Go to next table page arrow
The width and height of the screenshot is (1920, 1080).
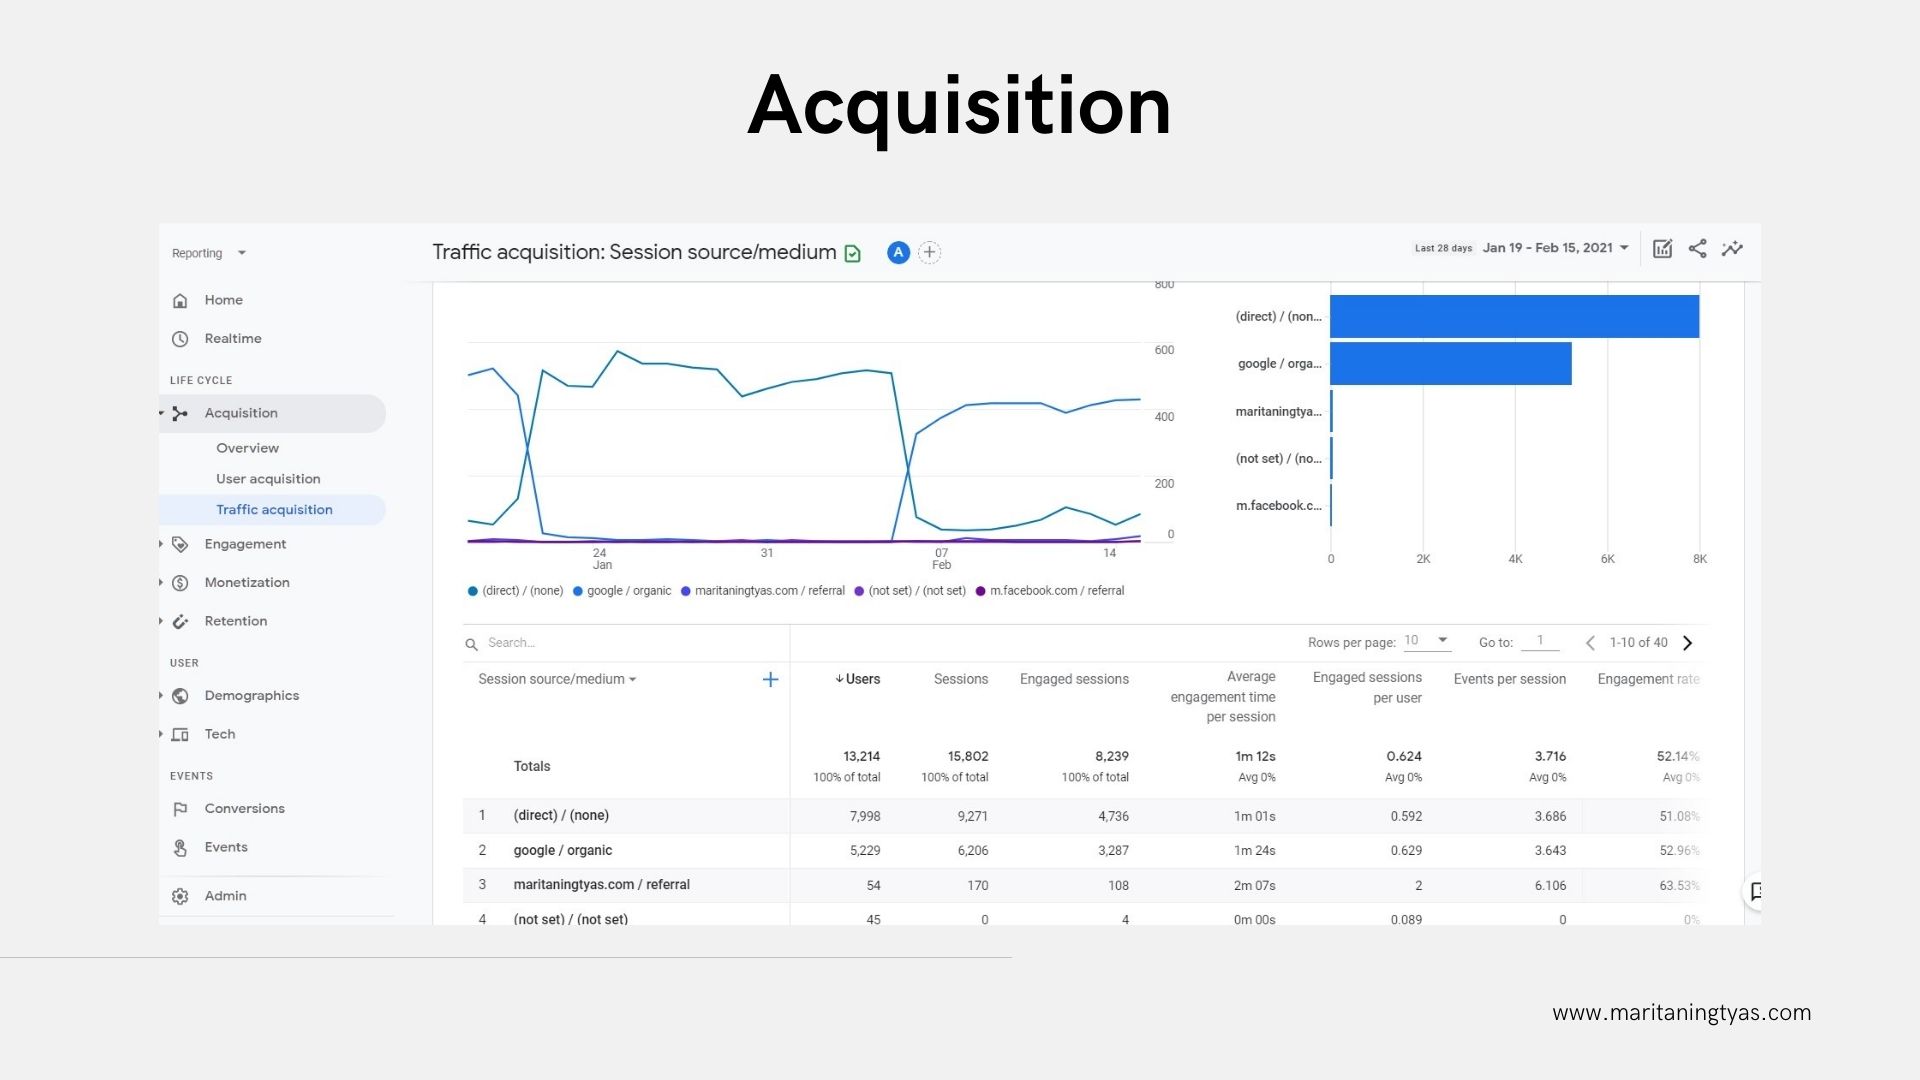coord(1688,643)
